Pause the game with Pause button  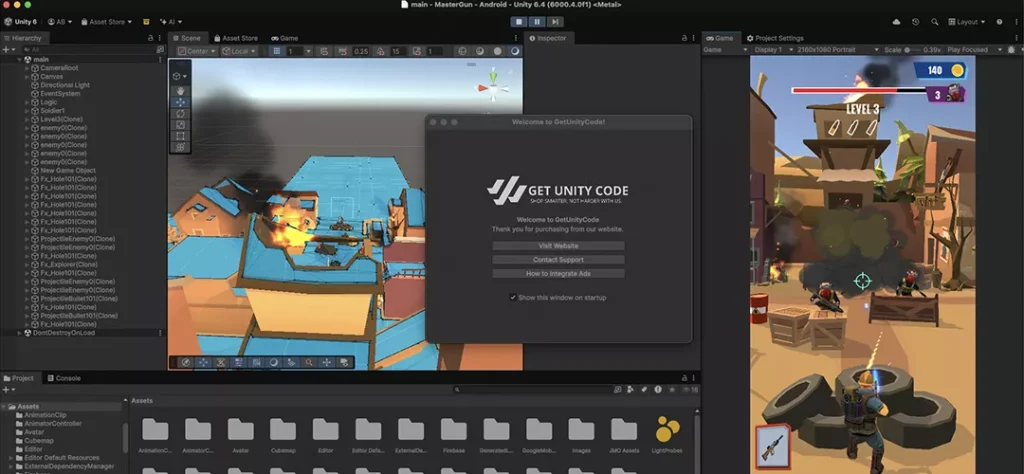[x=537, y=22]
